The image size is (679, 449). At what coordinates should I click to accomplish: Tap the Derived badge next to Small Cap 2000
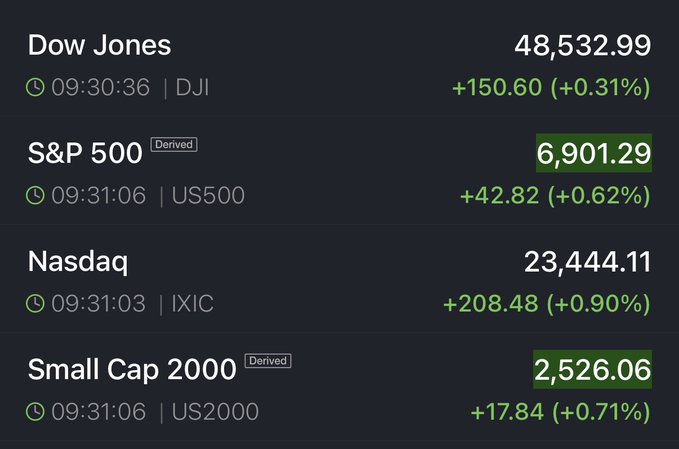(267, 361)
